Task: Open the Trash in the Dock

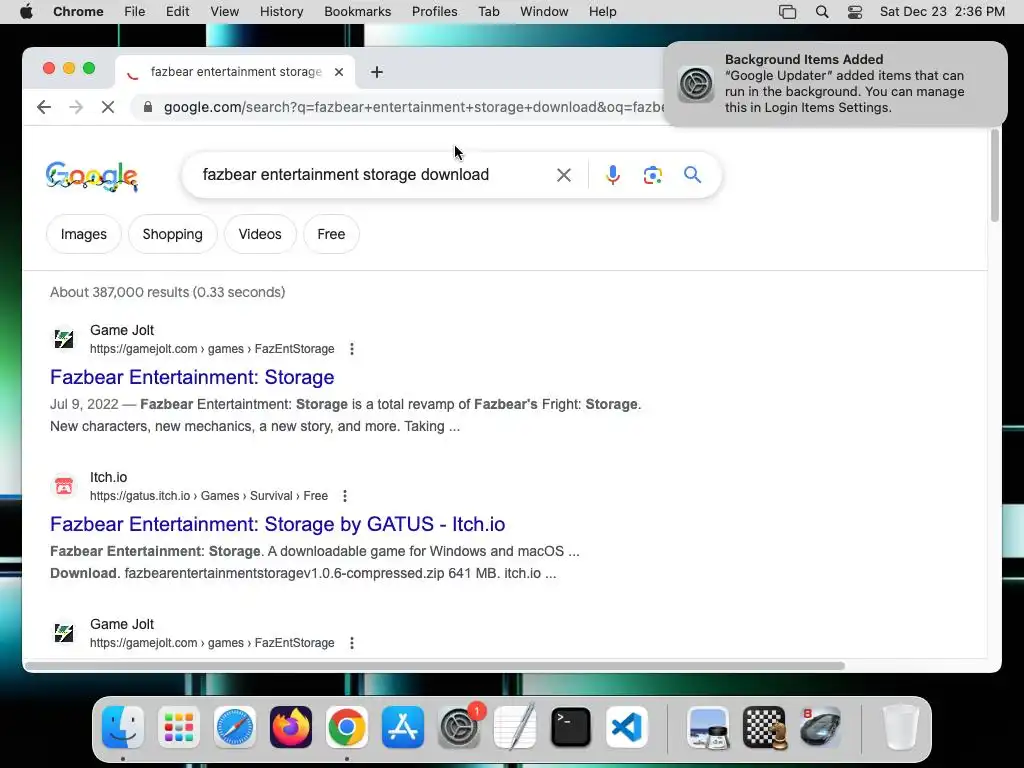Action: click(901, 727)
